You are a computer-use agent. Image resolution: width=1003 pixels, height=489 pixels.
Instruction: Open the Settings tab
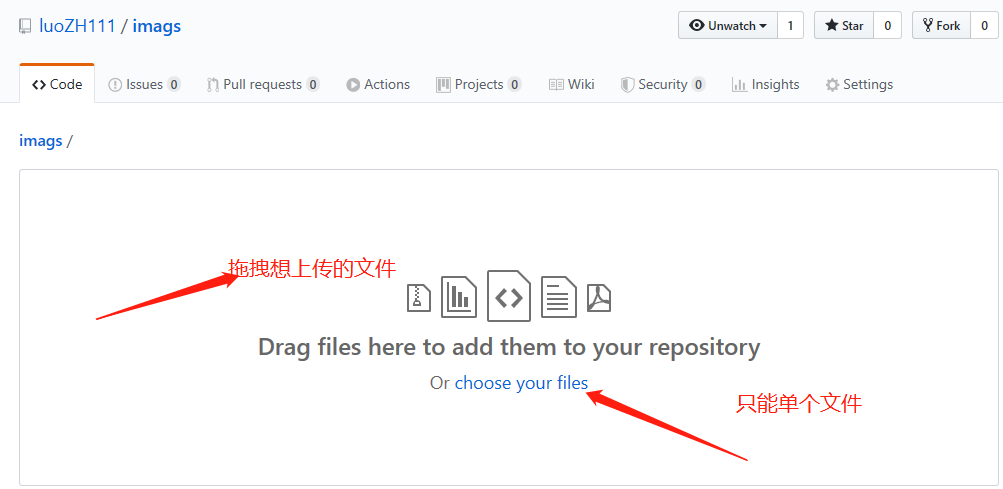click(x=859, y=84)
